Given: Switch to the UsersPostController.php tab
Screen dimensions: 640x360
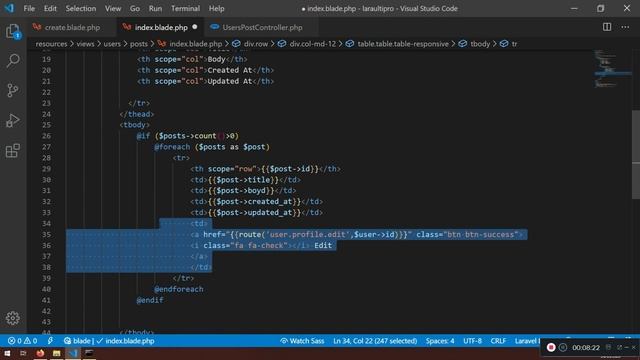Looking at the screenshot, I should tap(262, 27).
